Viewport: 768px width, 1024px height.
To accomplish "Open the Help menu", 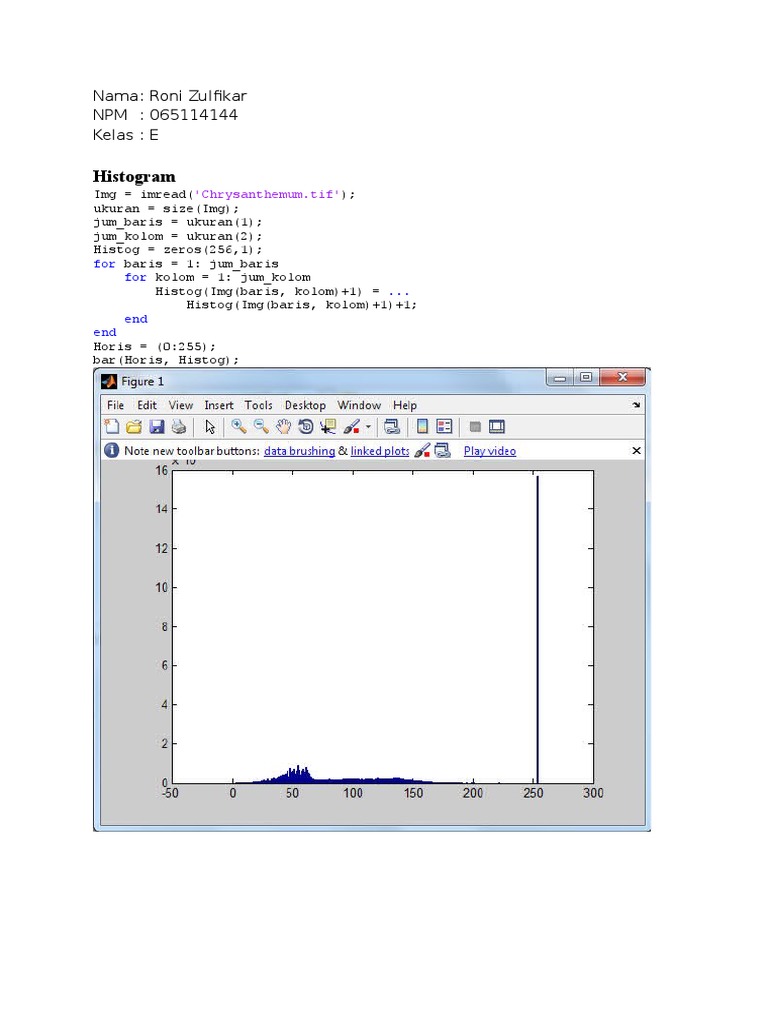I will point(405,405).
